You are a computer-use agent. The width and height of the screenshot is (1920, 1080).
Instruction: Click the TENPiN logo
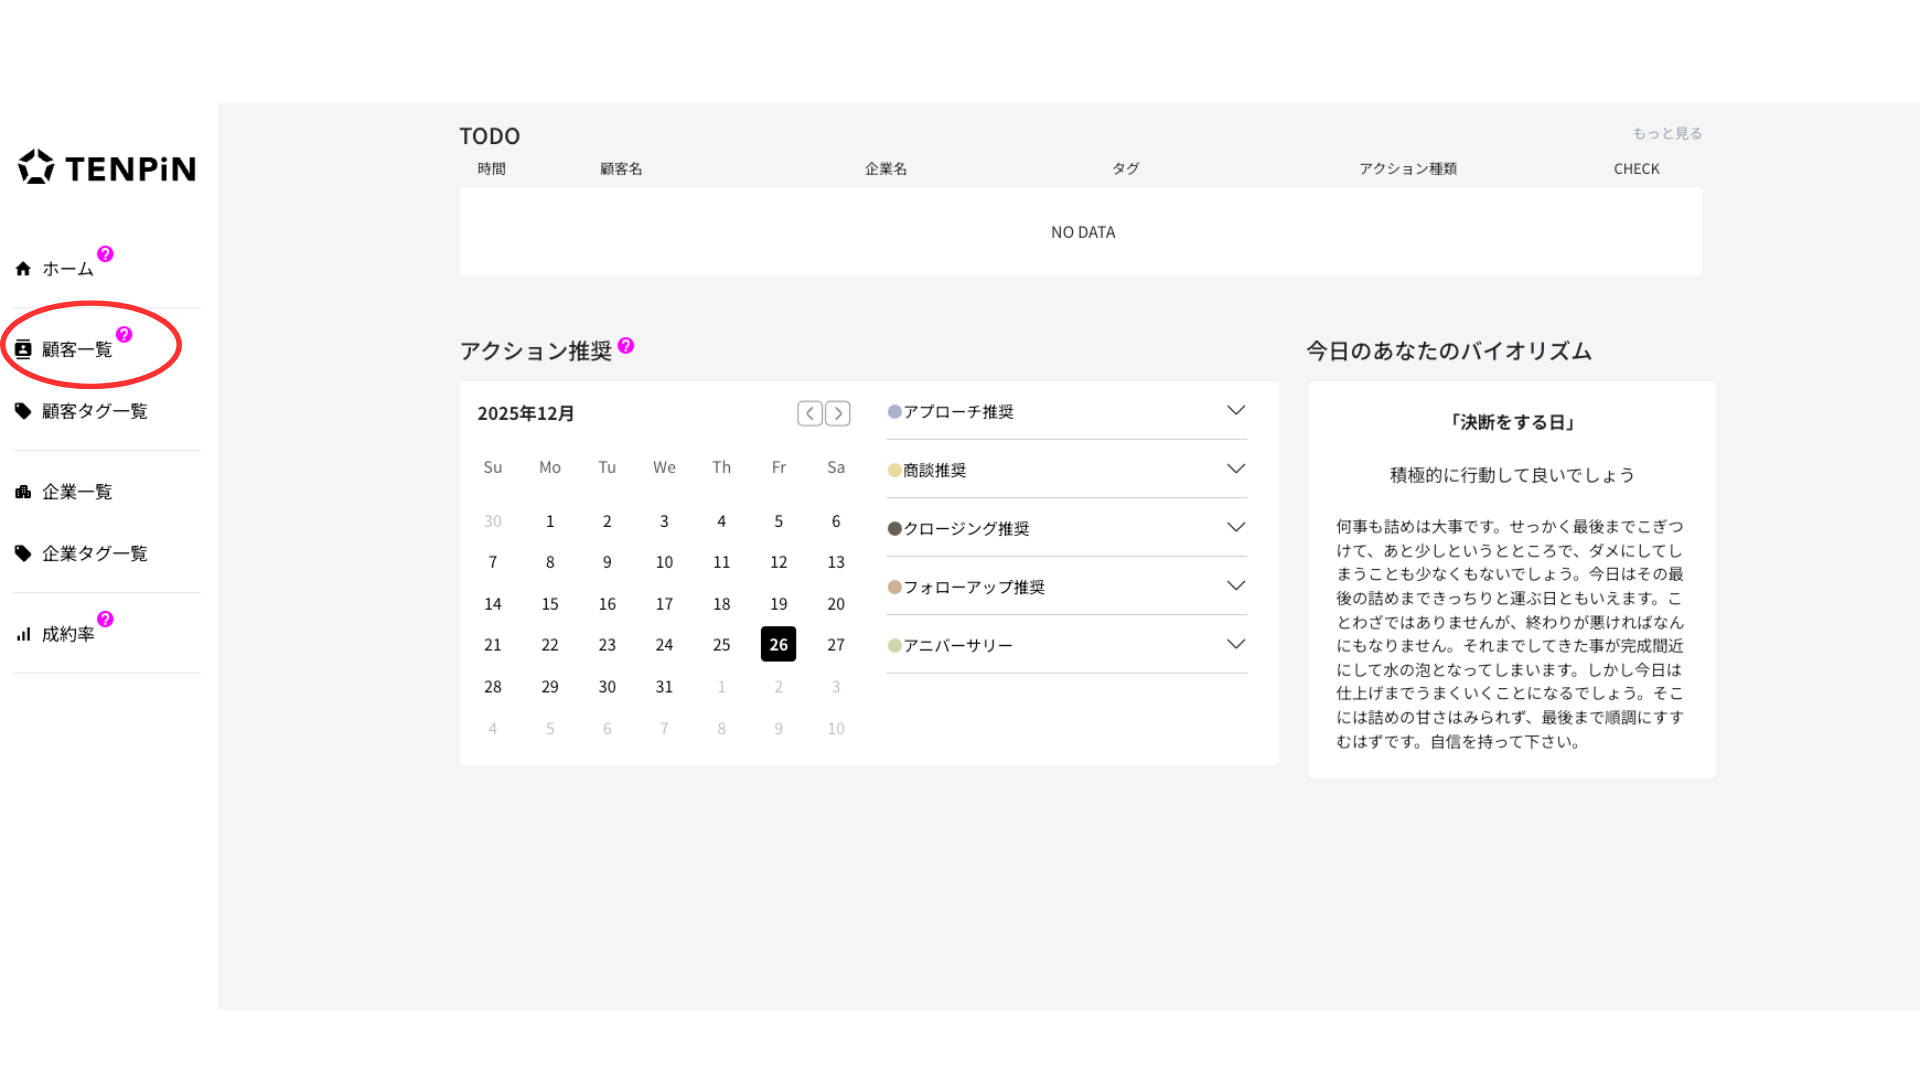click(x=107, y=168)
